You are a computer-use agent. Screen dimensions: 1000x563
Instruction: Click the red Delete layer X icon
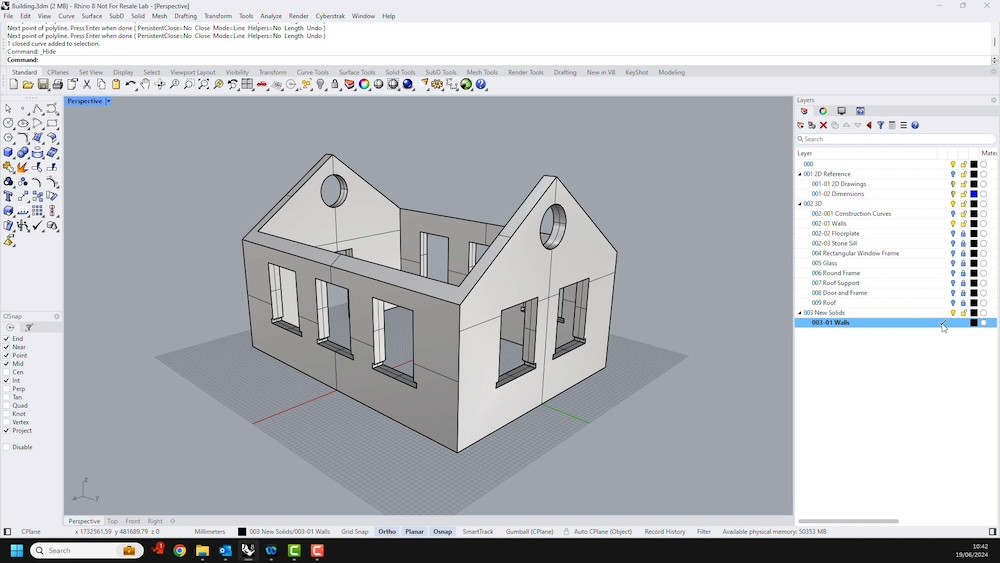pyautogui.click(x=823, y=125)
